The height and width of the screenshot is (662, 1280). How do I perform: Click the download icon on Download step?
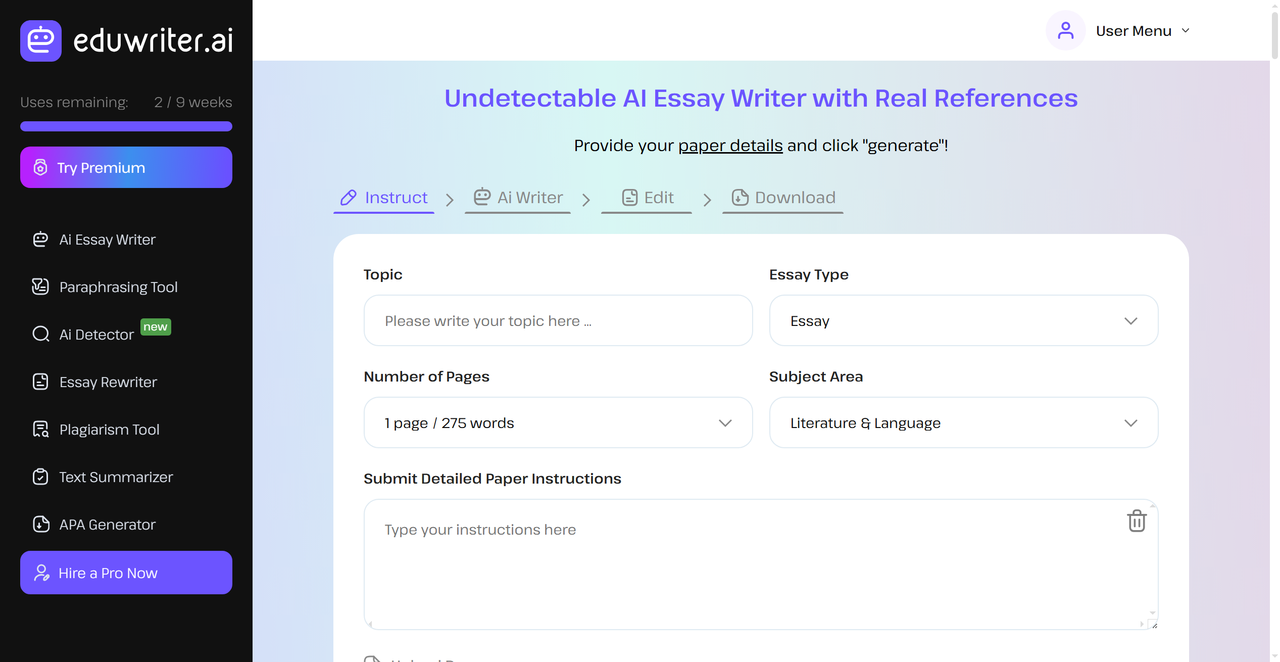pyautogui.click(x=740, y=197)
